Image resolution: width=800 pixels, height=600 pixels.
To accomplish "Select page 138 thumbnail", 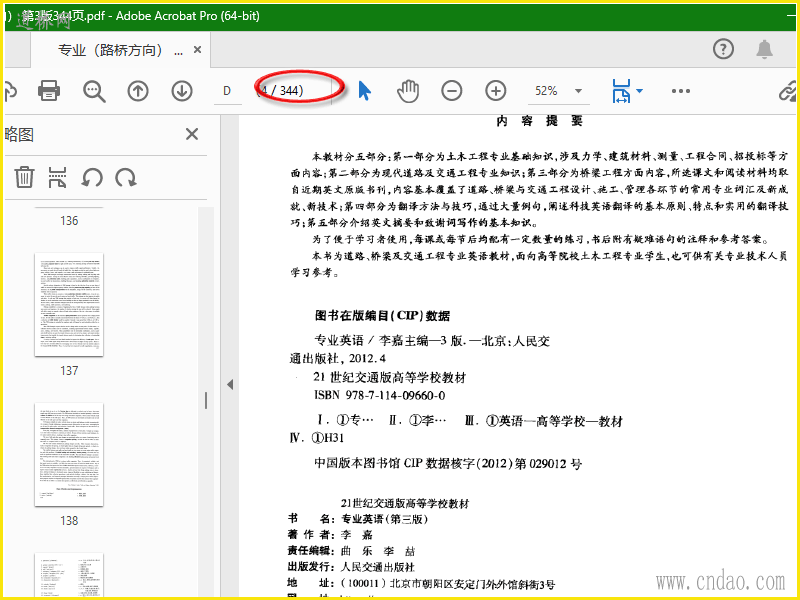I will point(69,455).
